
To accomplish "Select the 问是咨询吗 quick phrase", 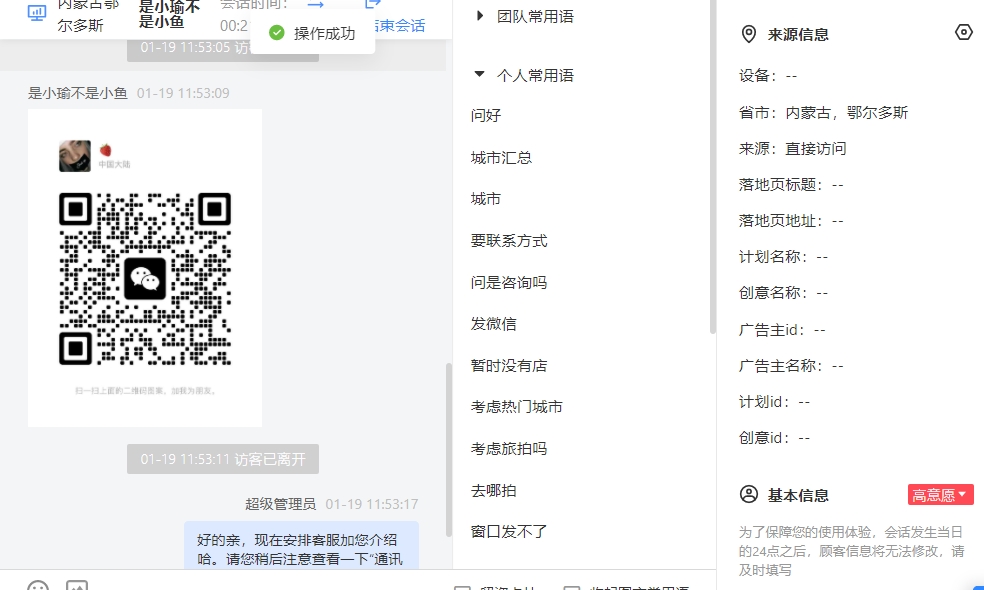I will (x=509, y=282).
